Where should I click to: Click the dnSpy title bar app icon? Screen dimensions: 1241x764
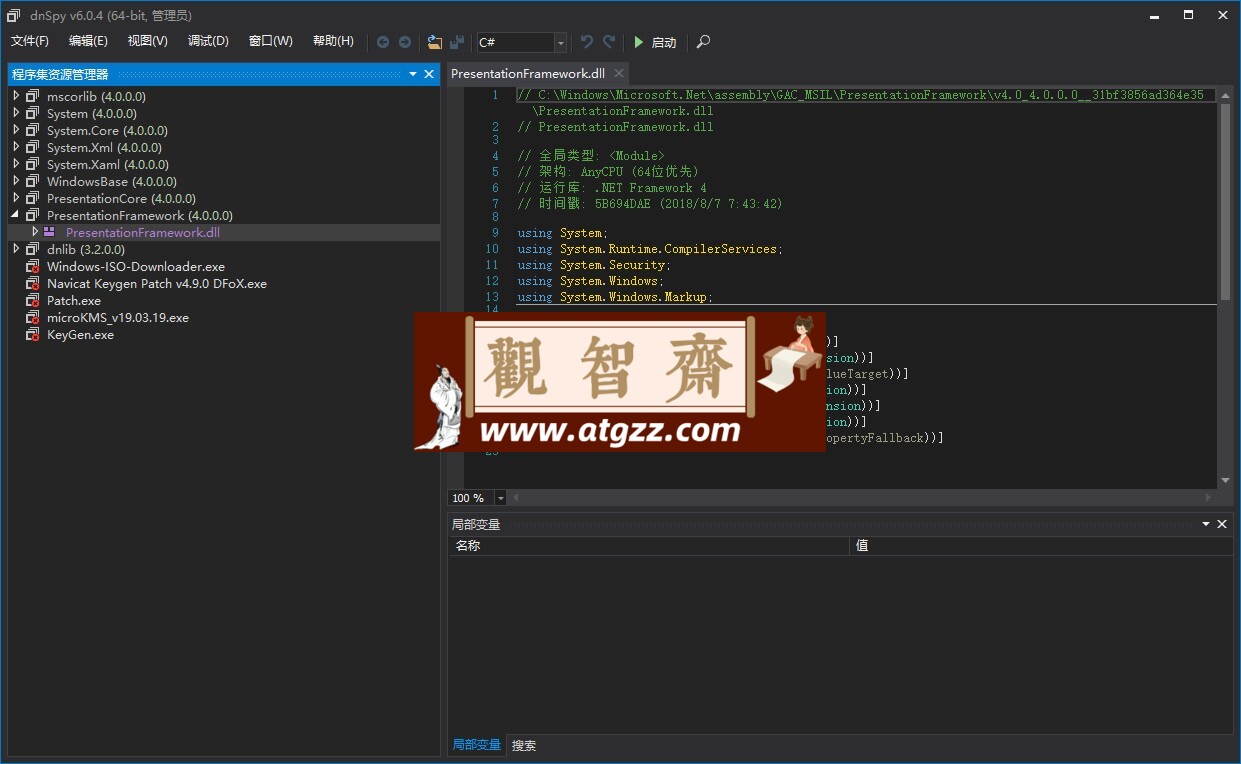pos(13,15)
